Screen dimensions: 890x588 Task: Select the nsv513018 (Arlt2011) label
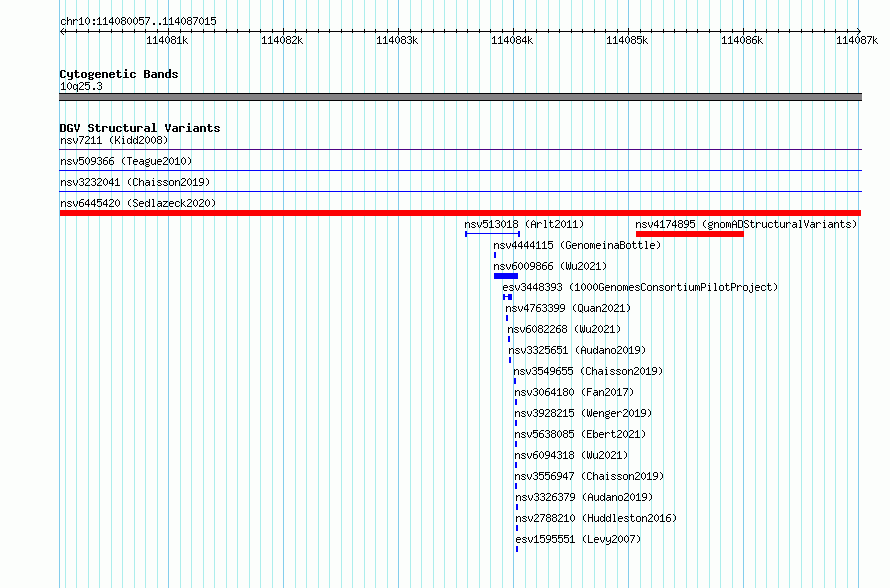click(524, 224)
